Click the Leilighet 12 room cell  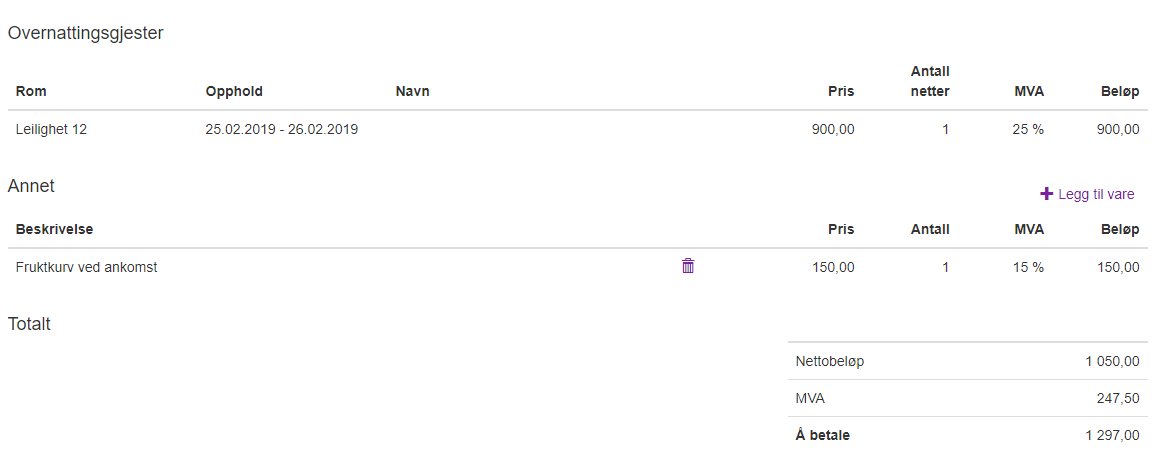(x=51, y=129)
